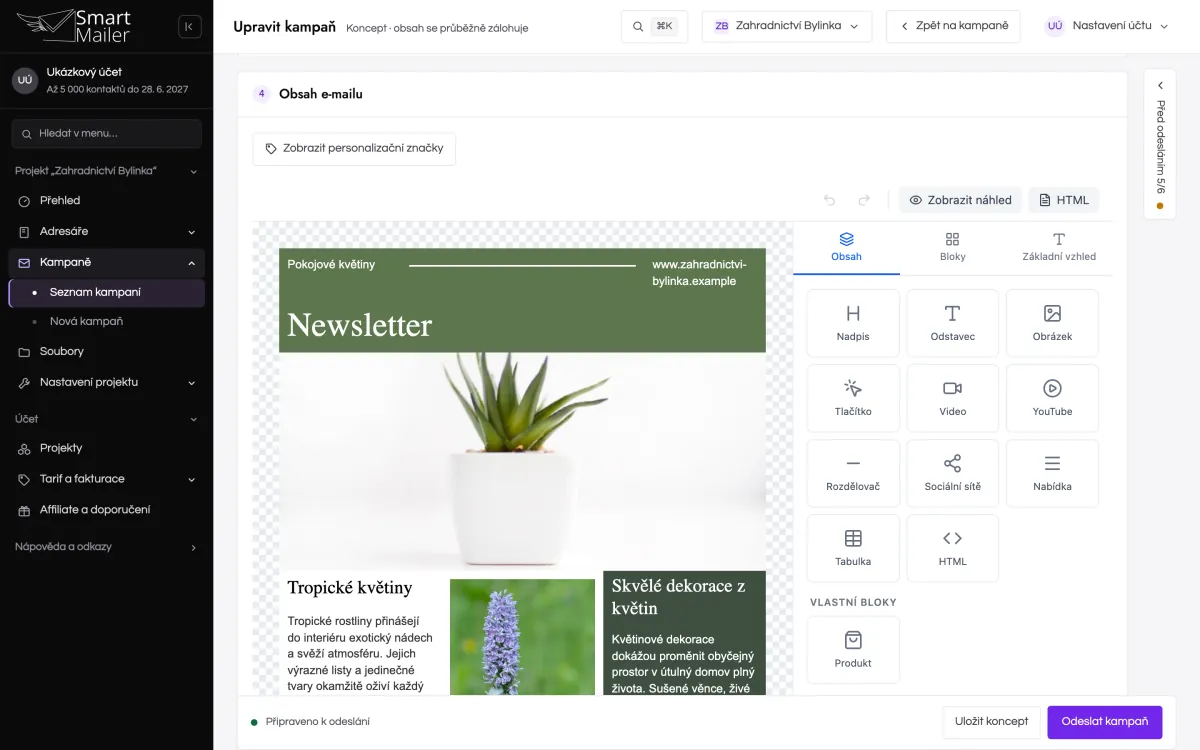Add the custom Produkt block
Image resolution: width=1200 pixels, height=750 pixels.
(x=853, y=650)
